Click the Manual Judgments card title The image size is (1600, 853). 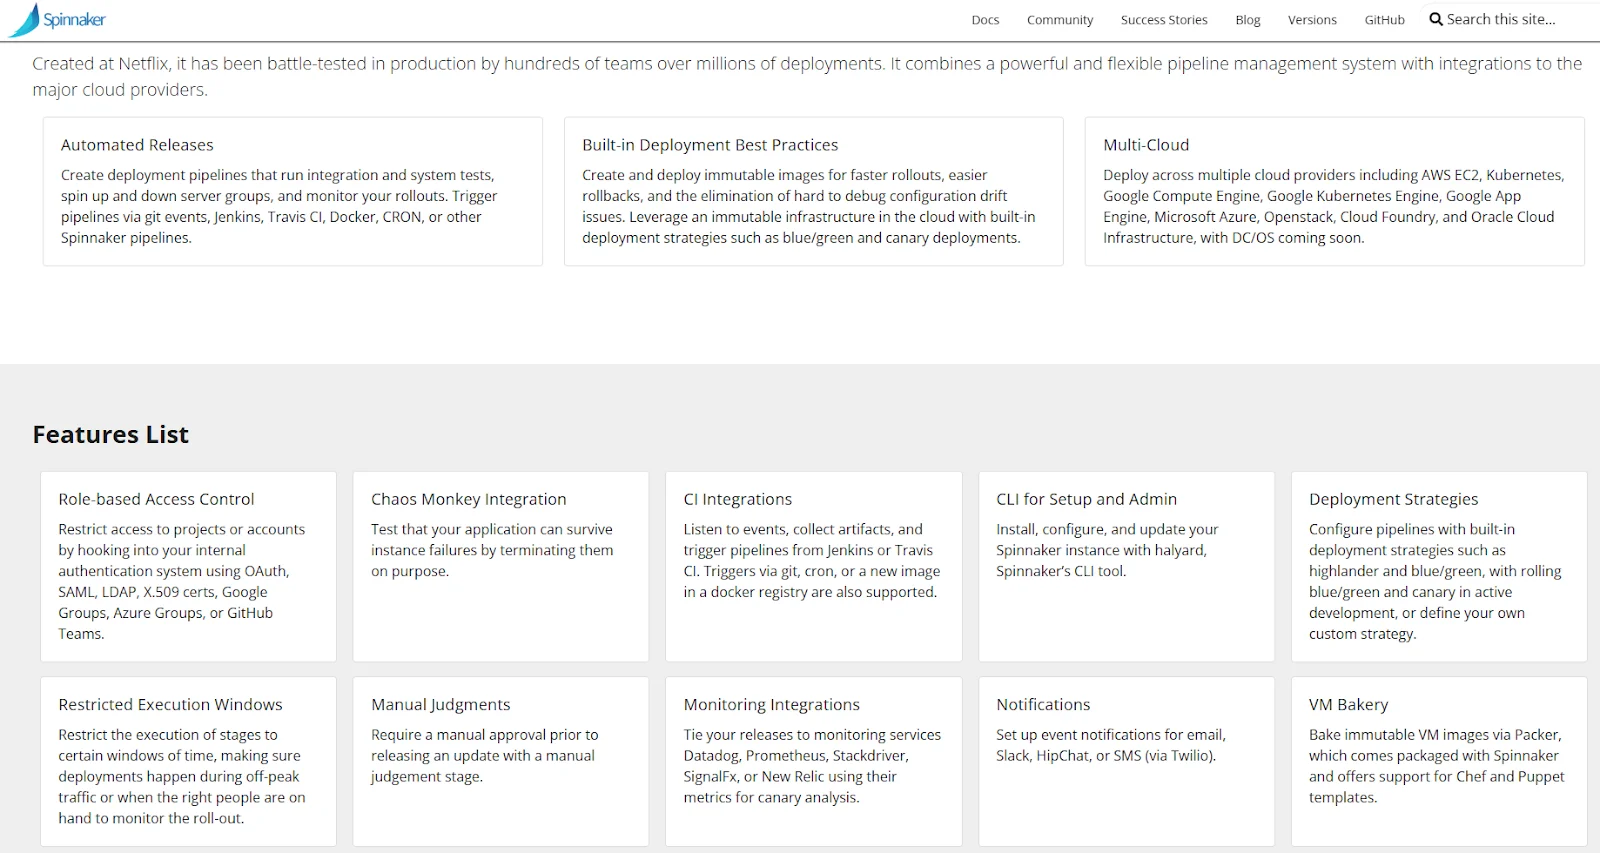441,705
